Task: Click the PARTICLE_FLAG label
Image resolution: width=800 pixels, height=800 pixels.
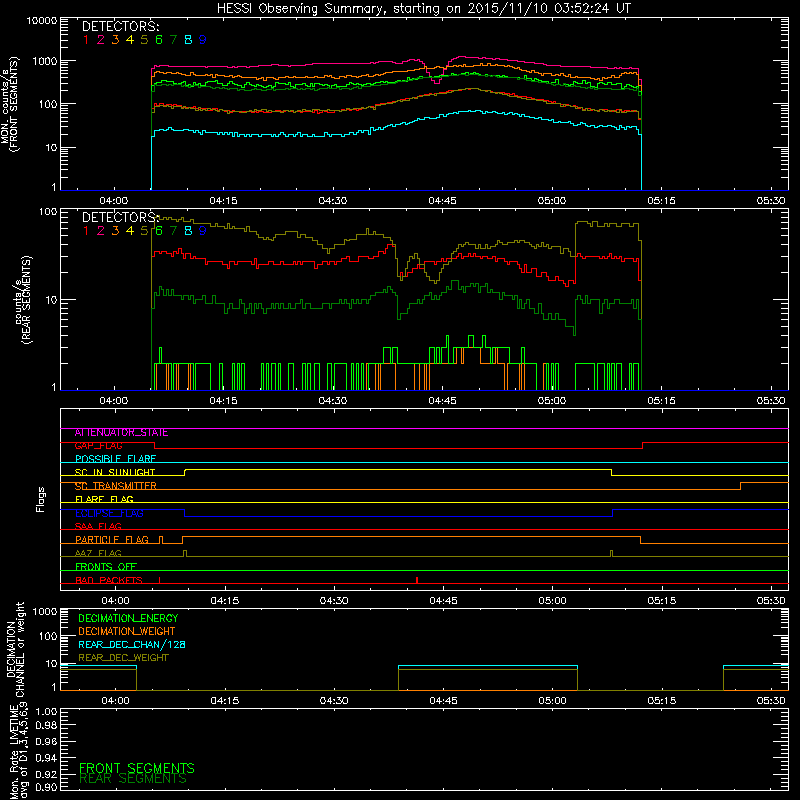Action: (x=112, y=540)
